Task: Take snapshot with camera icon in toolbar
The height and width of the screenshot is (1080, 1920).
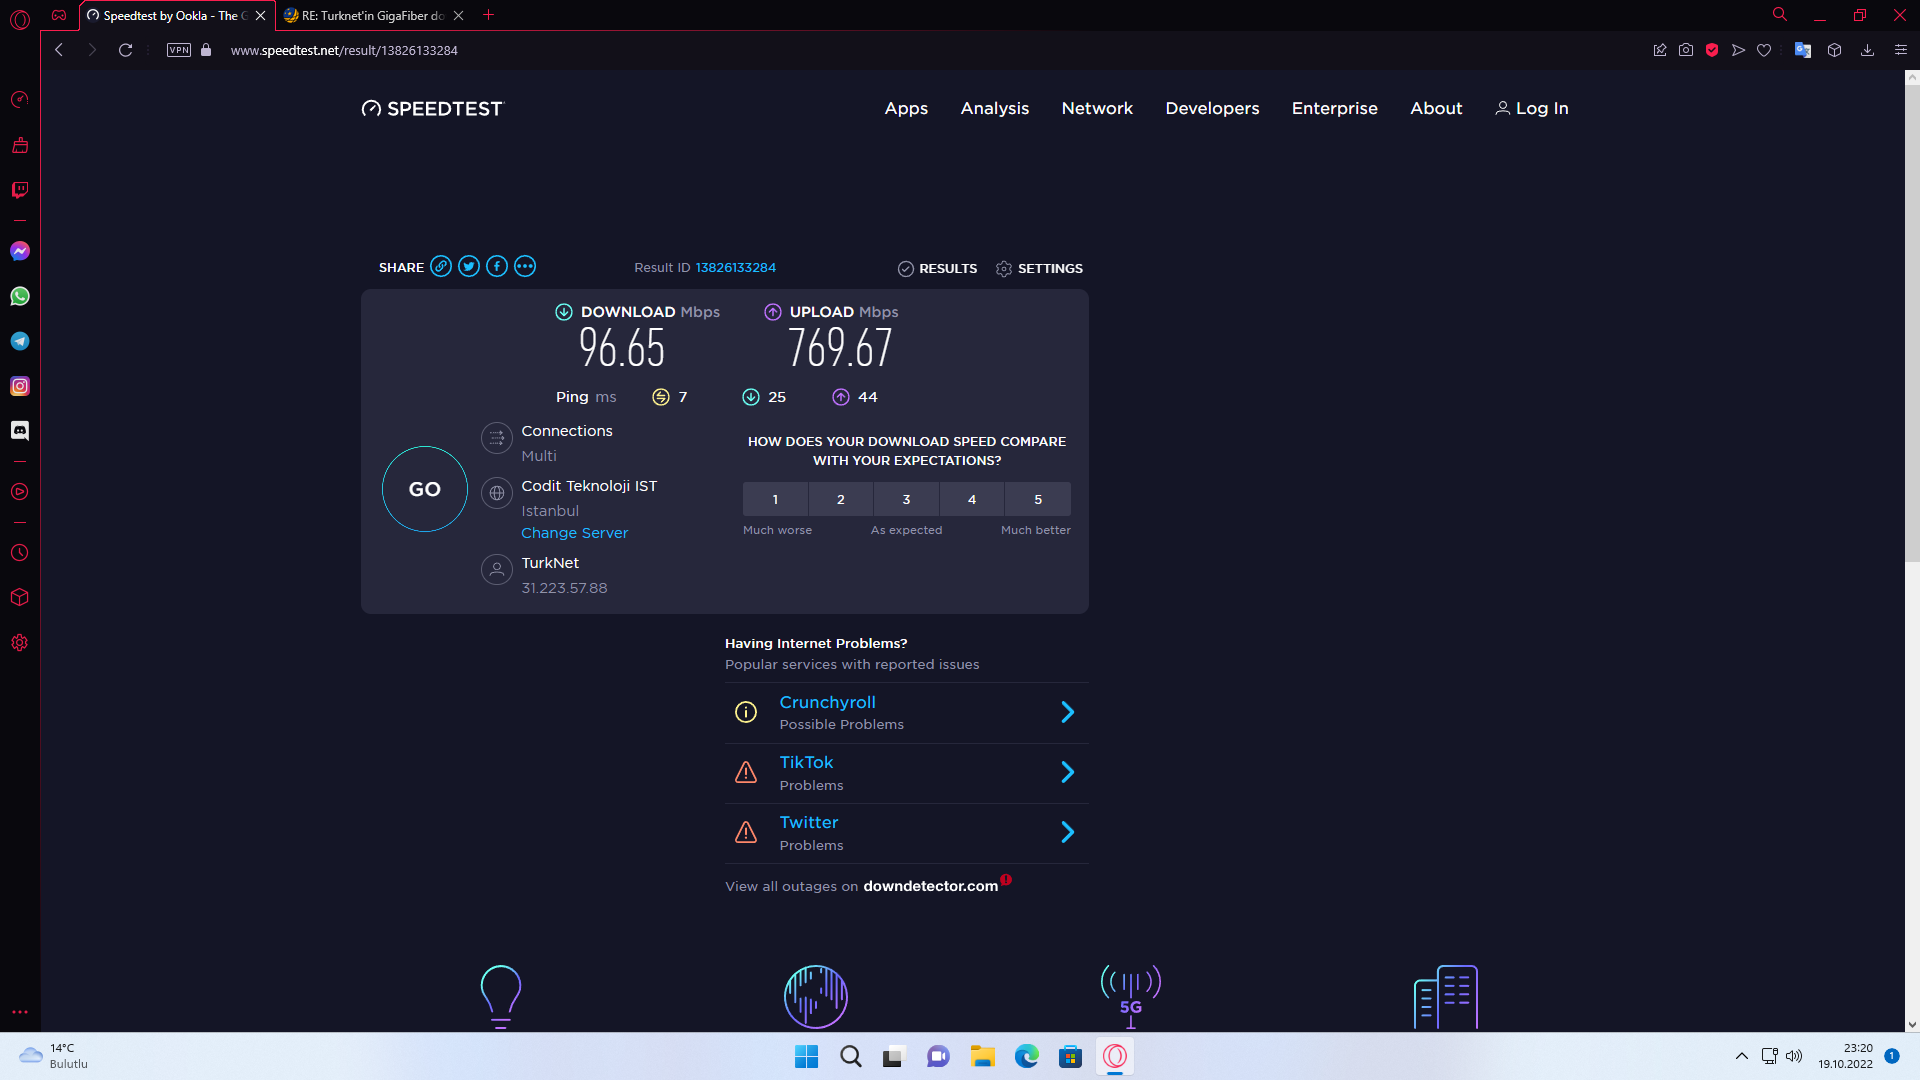Action: tap(1686, 50)
